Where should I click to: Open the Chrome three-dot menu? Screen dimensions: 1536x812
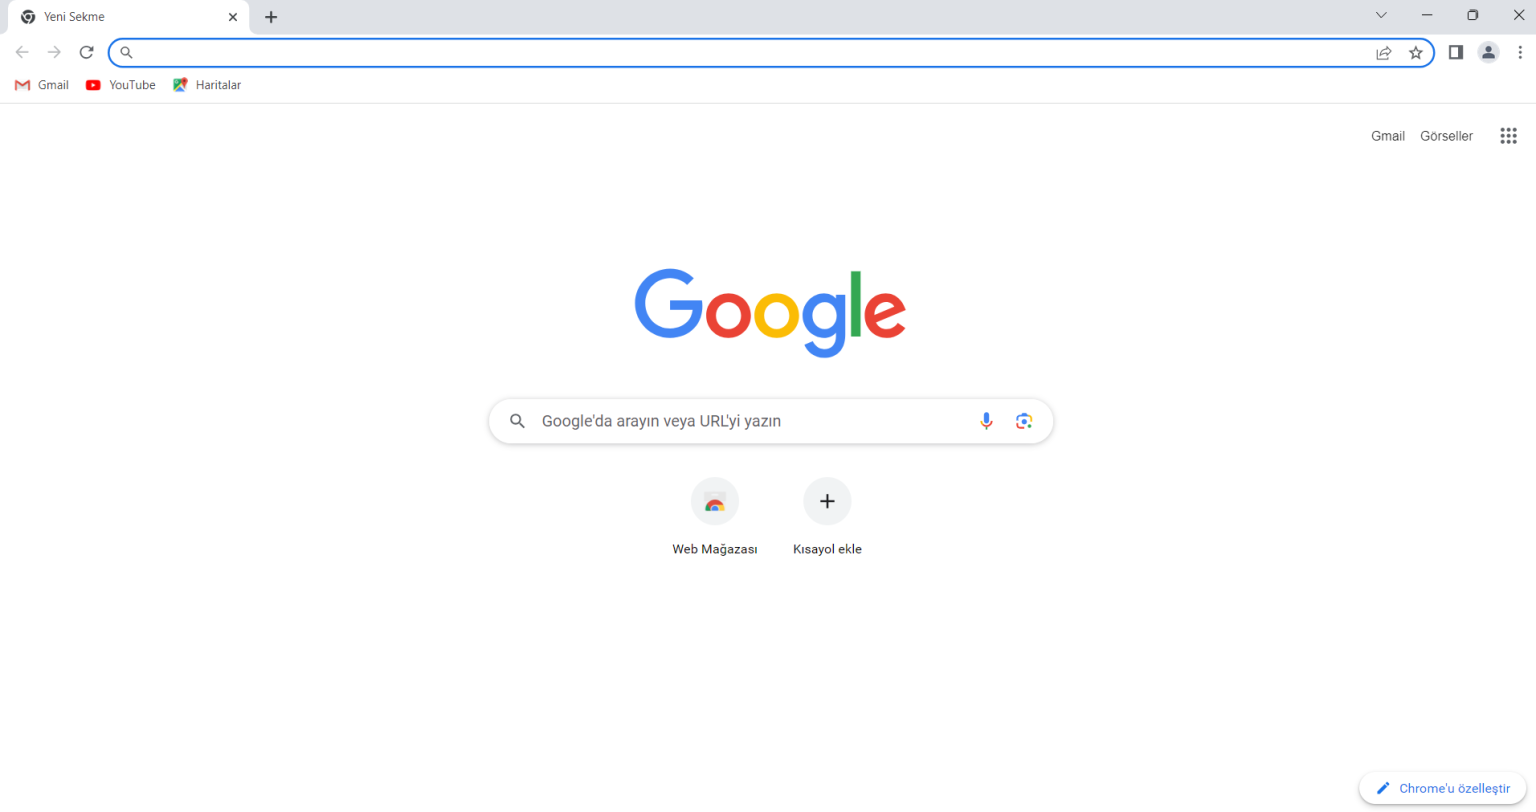click(x=1520, y=52)
